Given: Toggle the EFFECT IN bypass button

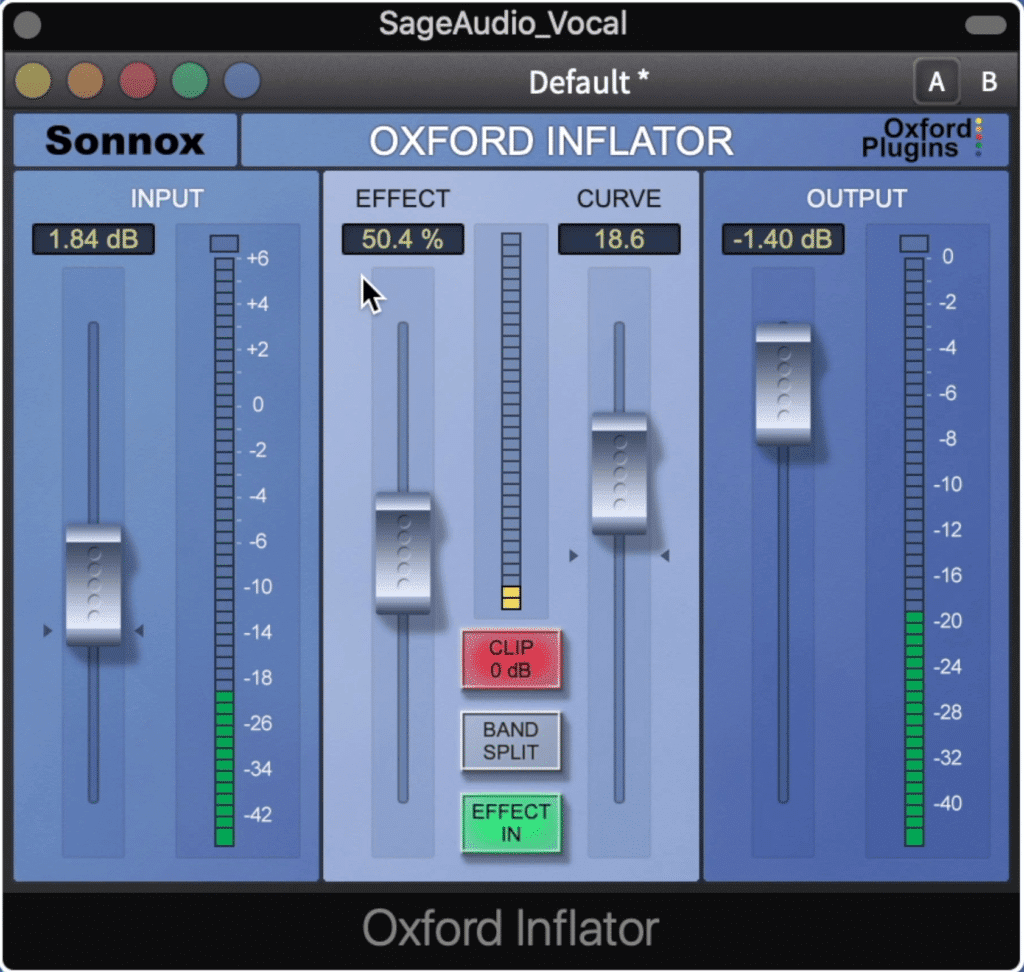Looking at the screenshot, I should [x=511, y=823].
